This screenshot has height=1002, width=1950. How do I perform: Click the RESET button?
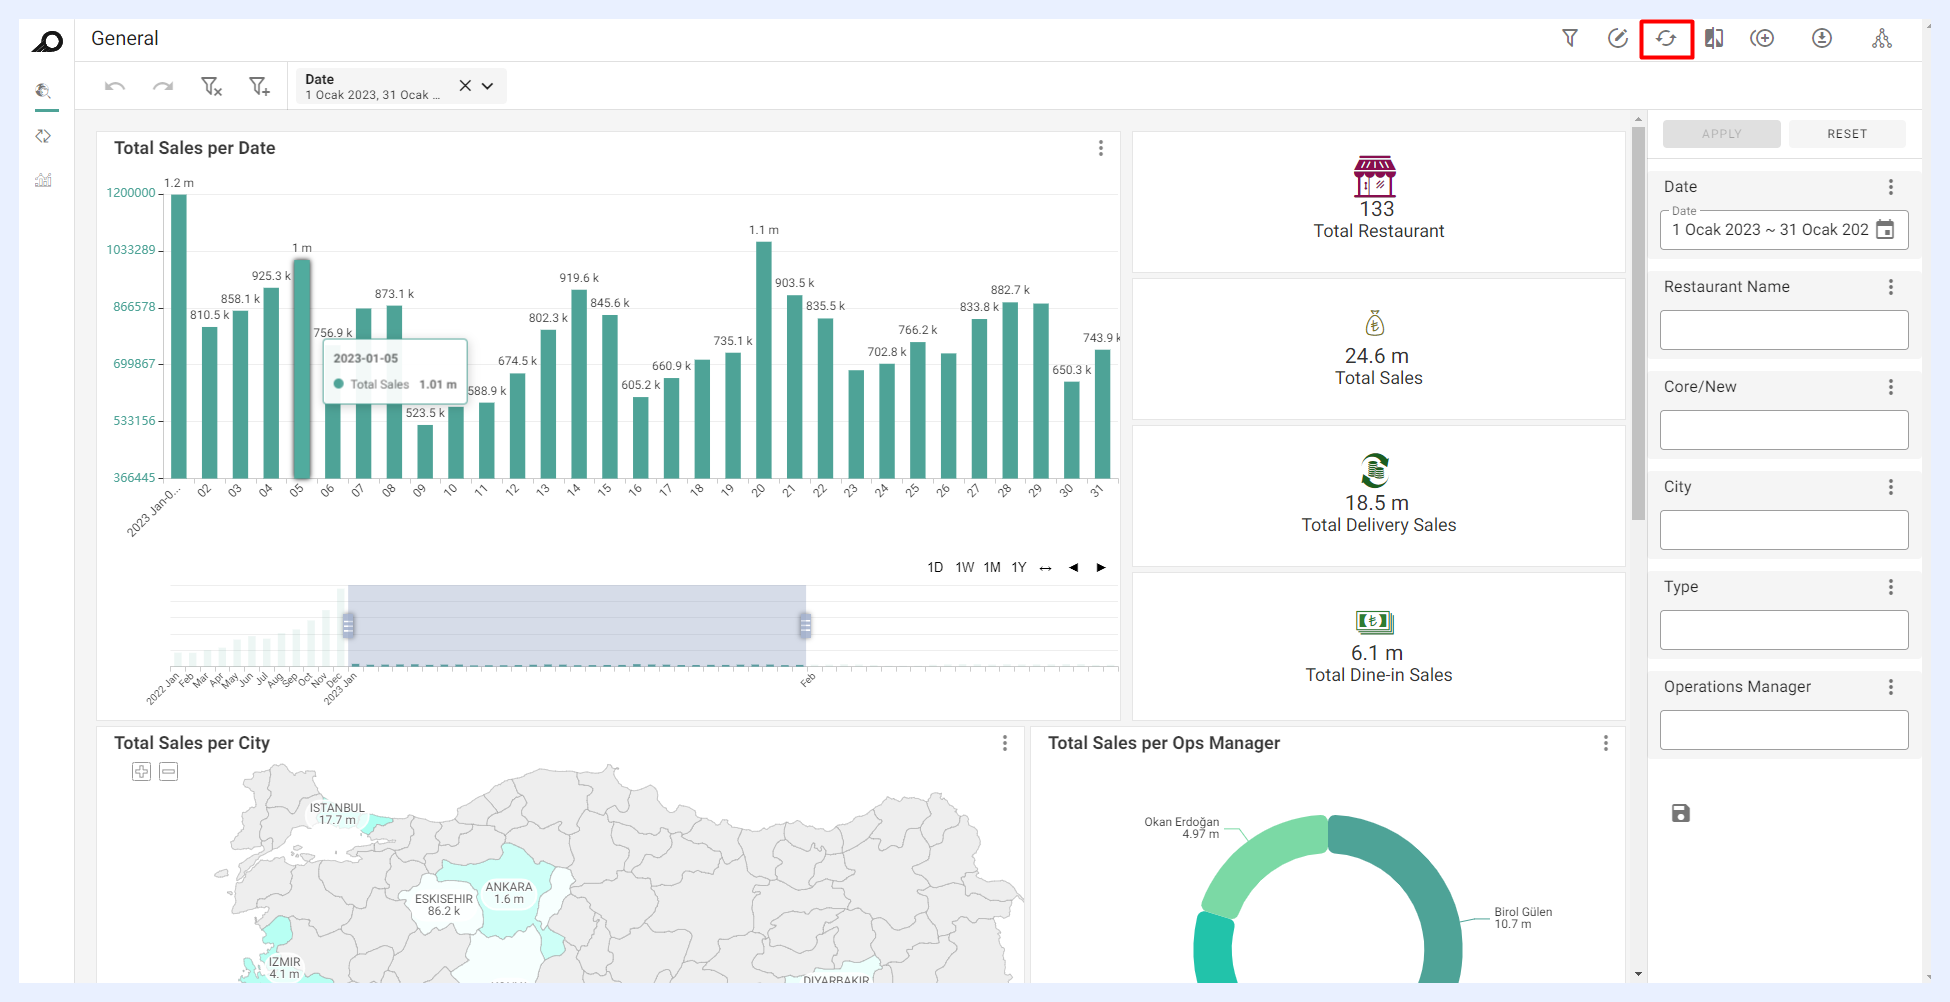1847,134
